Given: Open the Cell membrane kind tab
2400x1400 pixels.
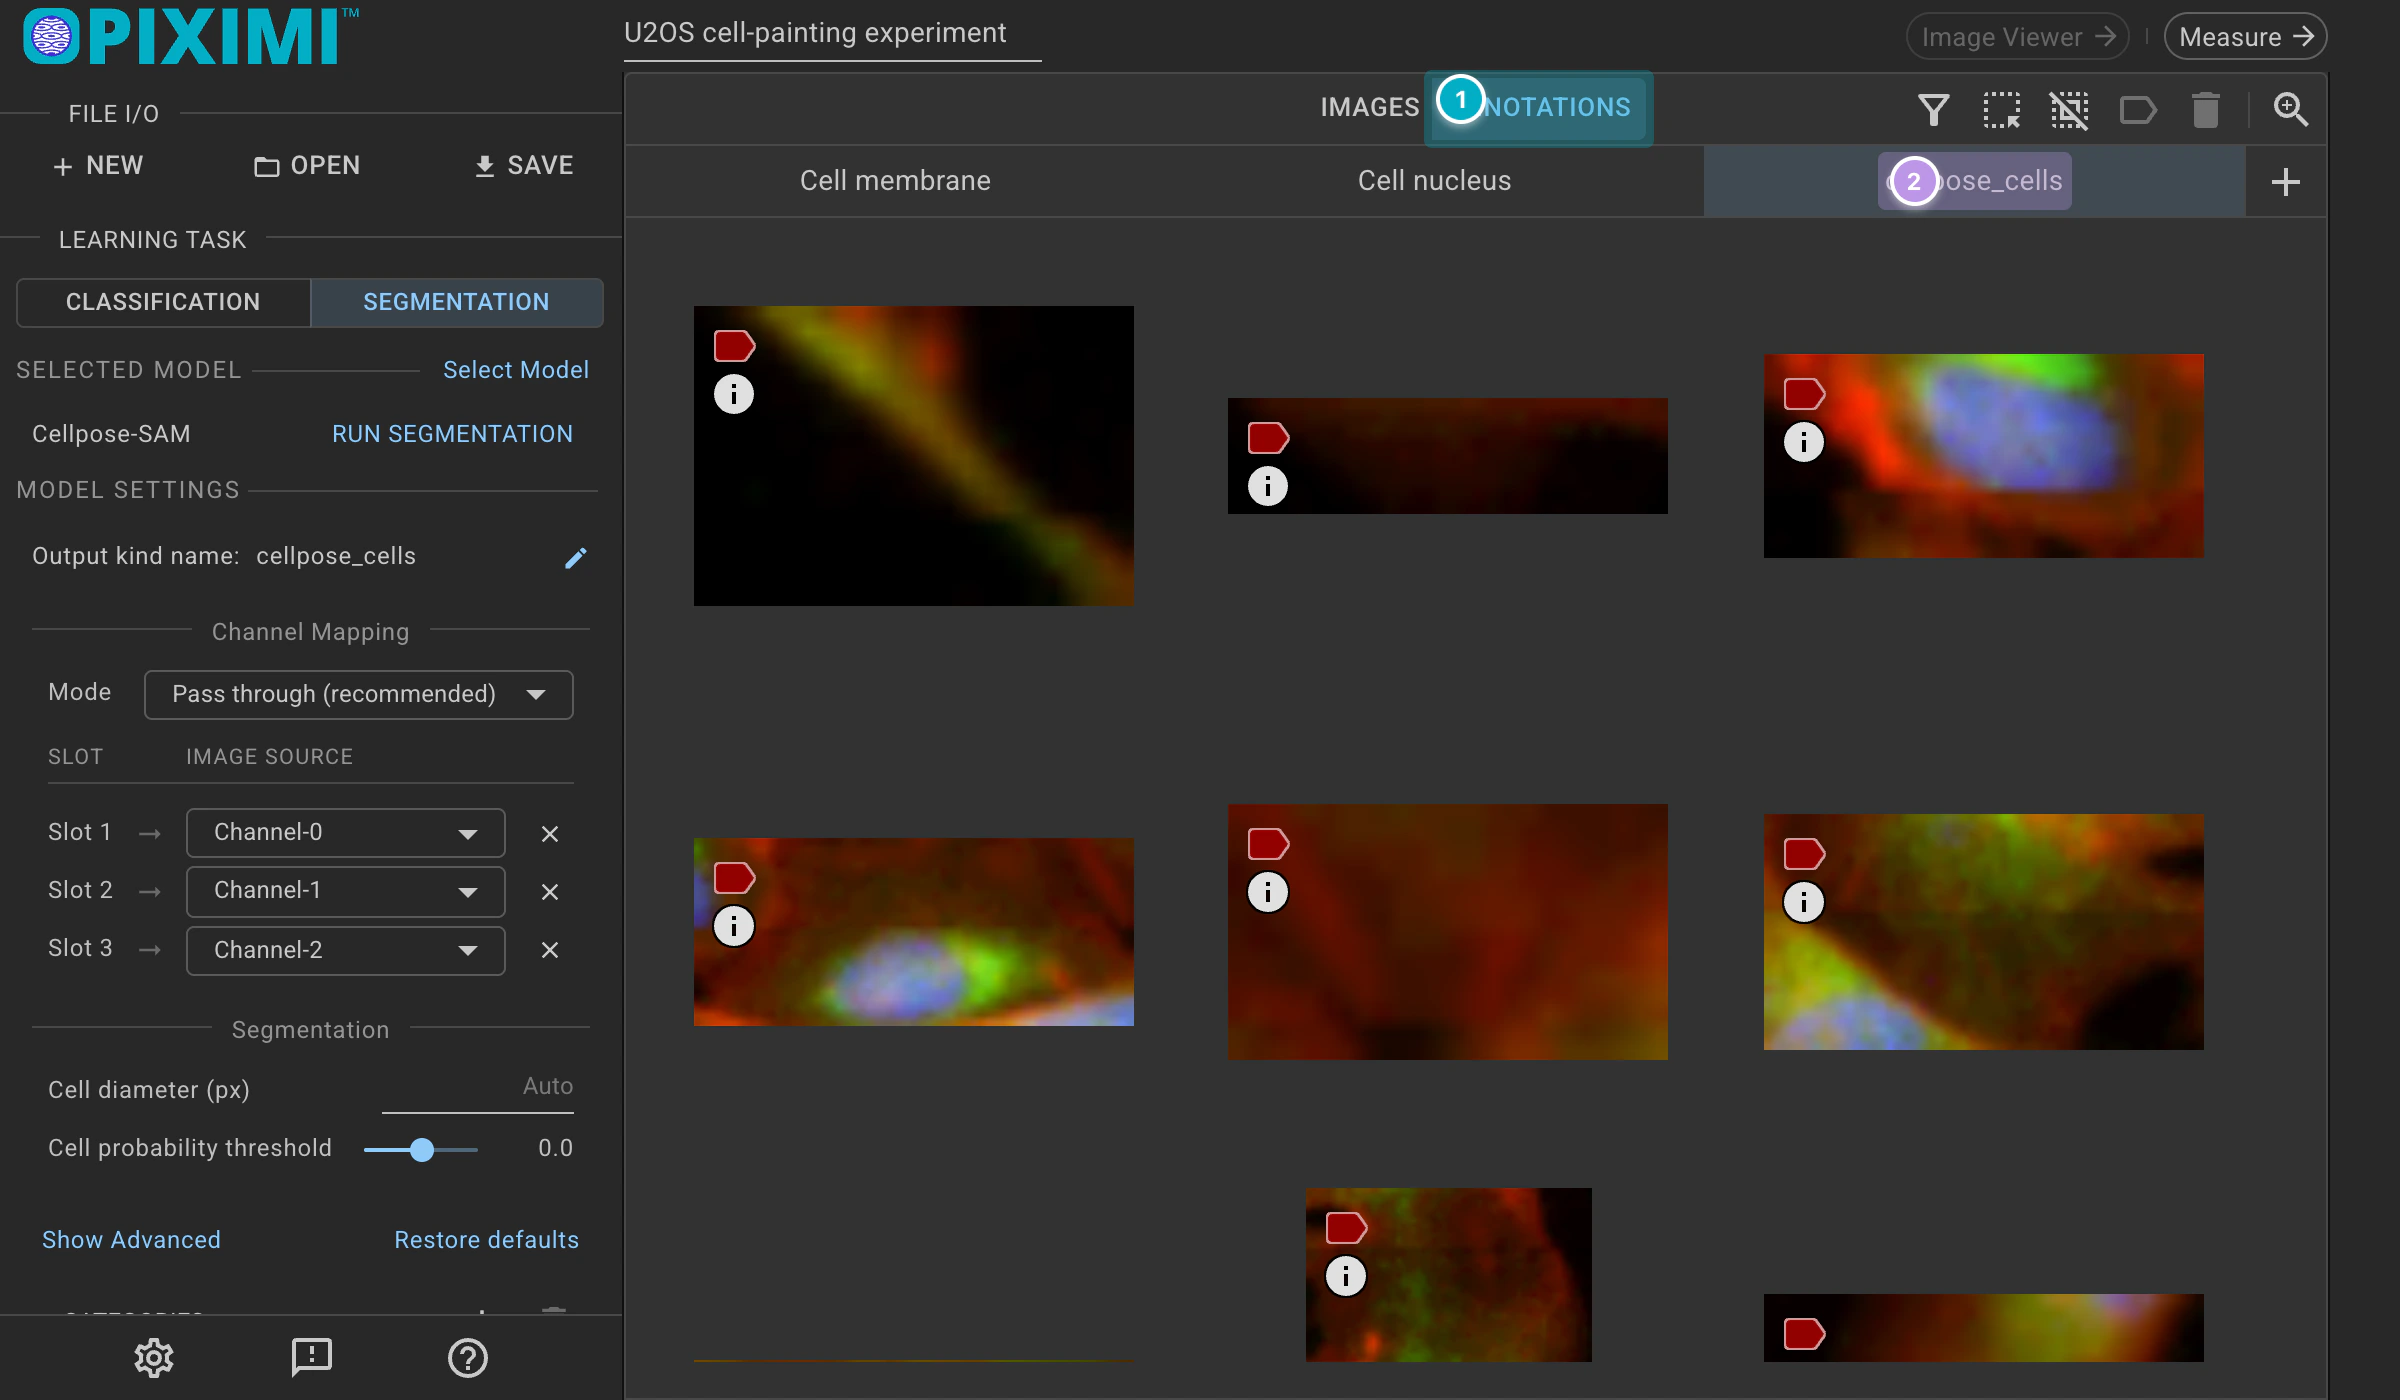Looking at the screenshot, I should point(895,181).
